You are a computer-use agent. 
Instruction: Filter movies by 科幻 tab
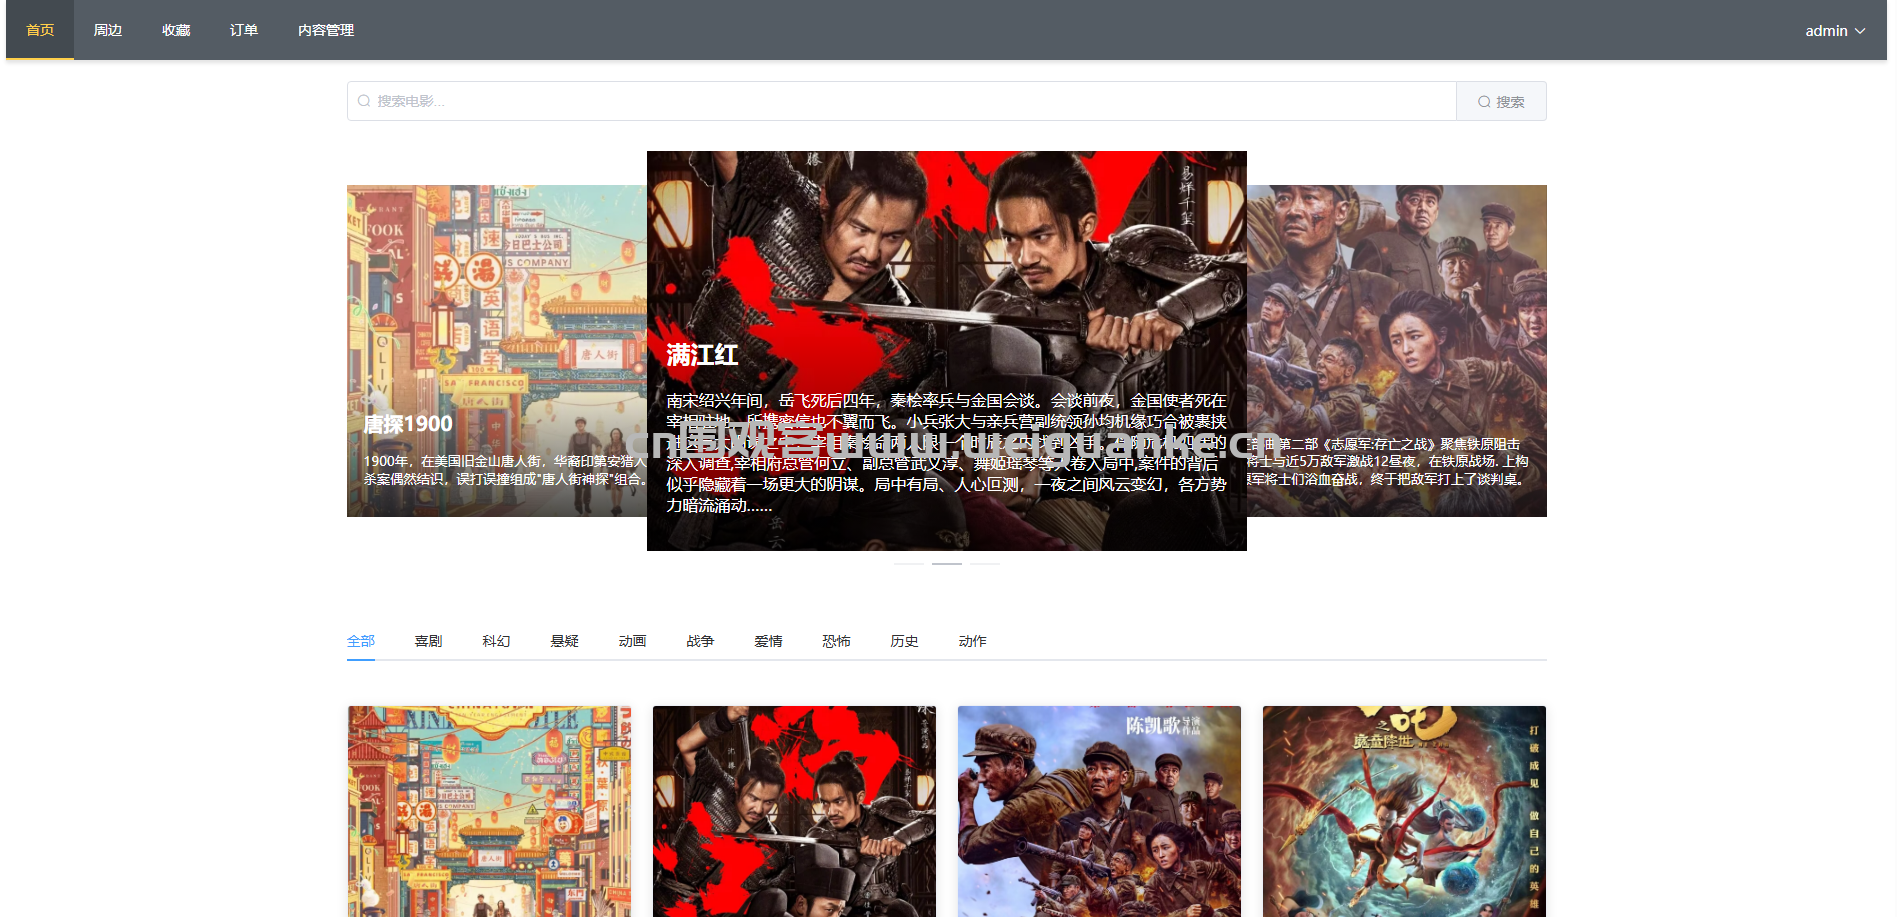(x=497, y=641)
